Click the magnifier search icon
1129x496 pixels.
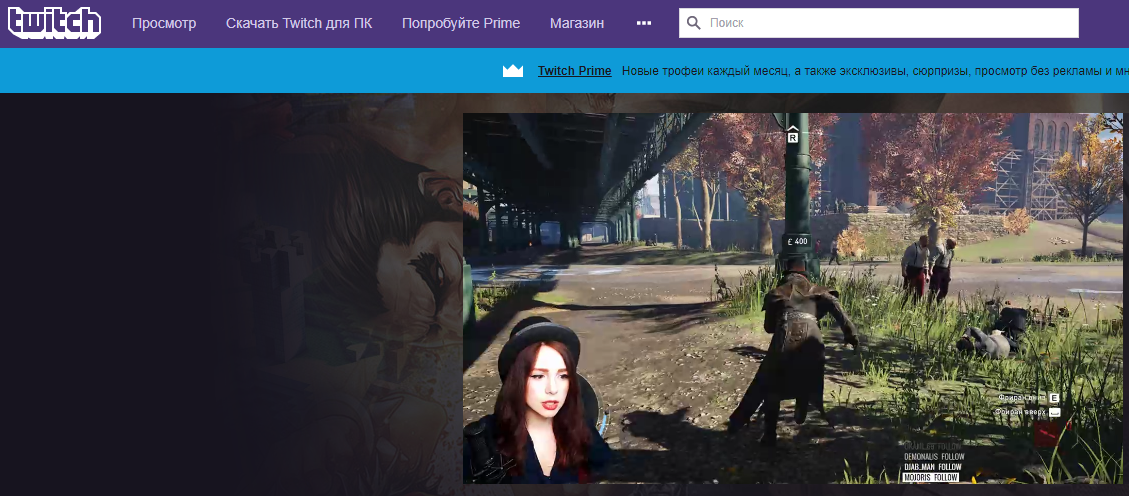693,23
